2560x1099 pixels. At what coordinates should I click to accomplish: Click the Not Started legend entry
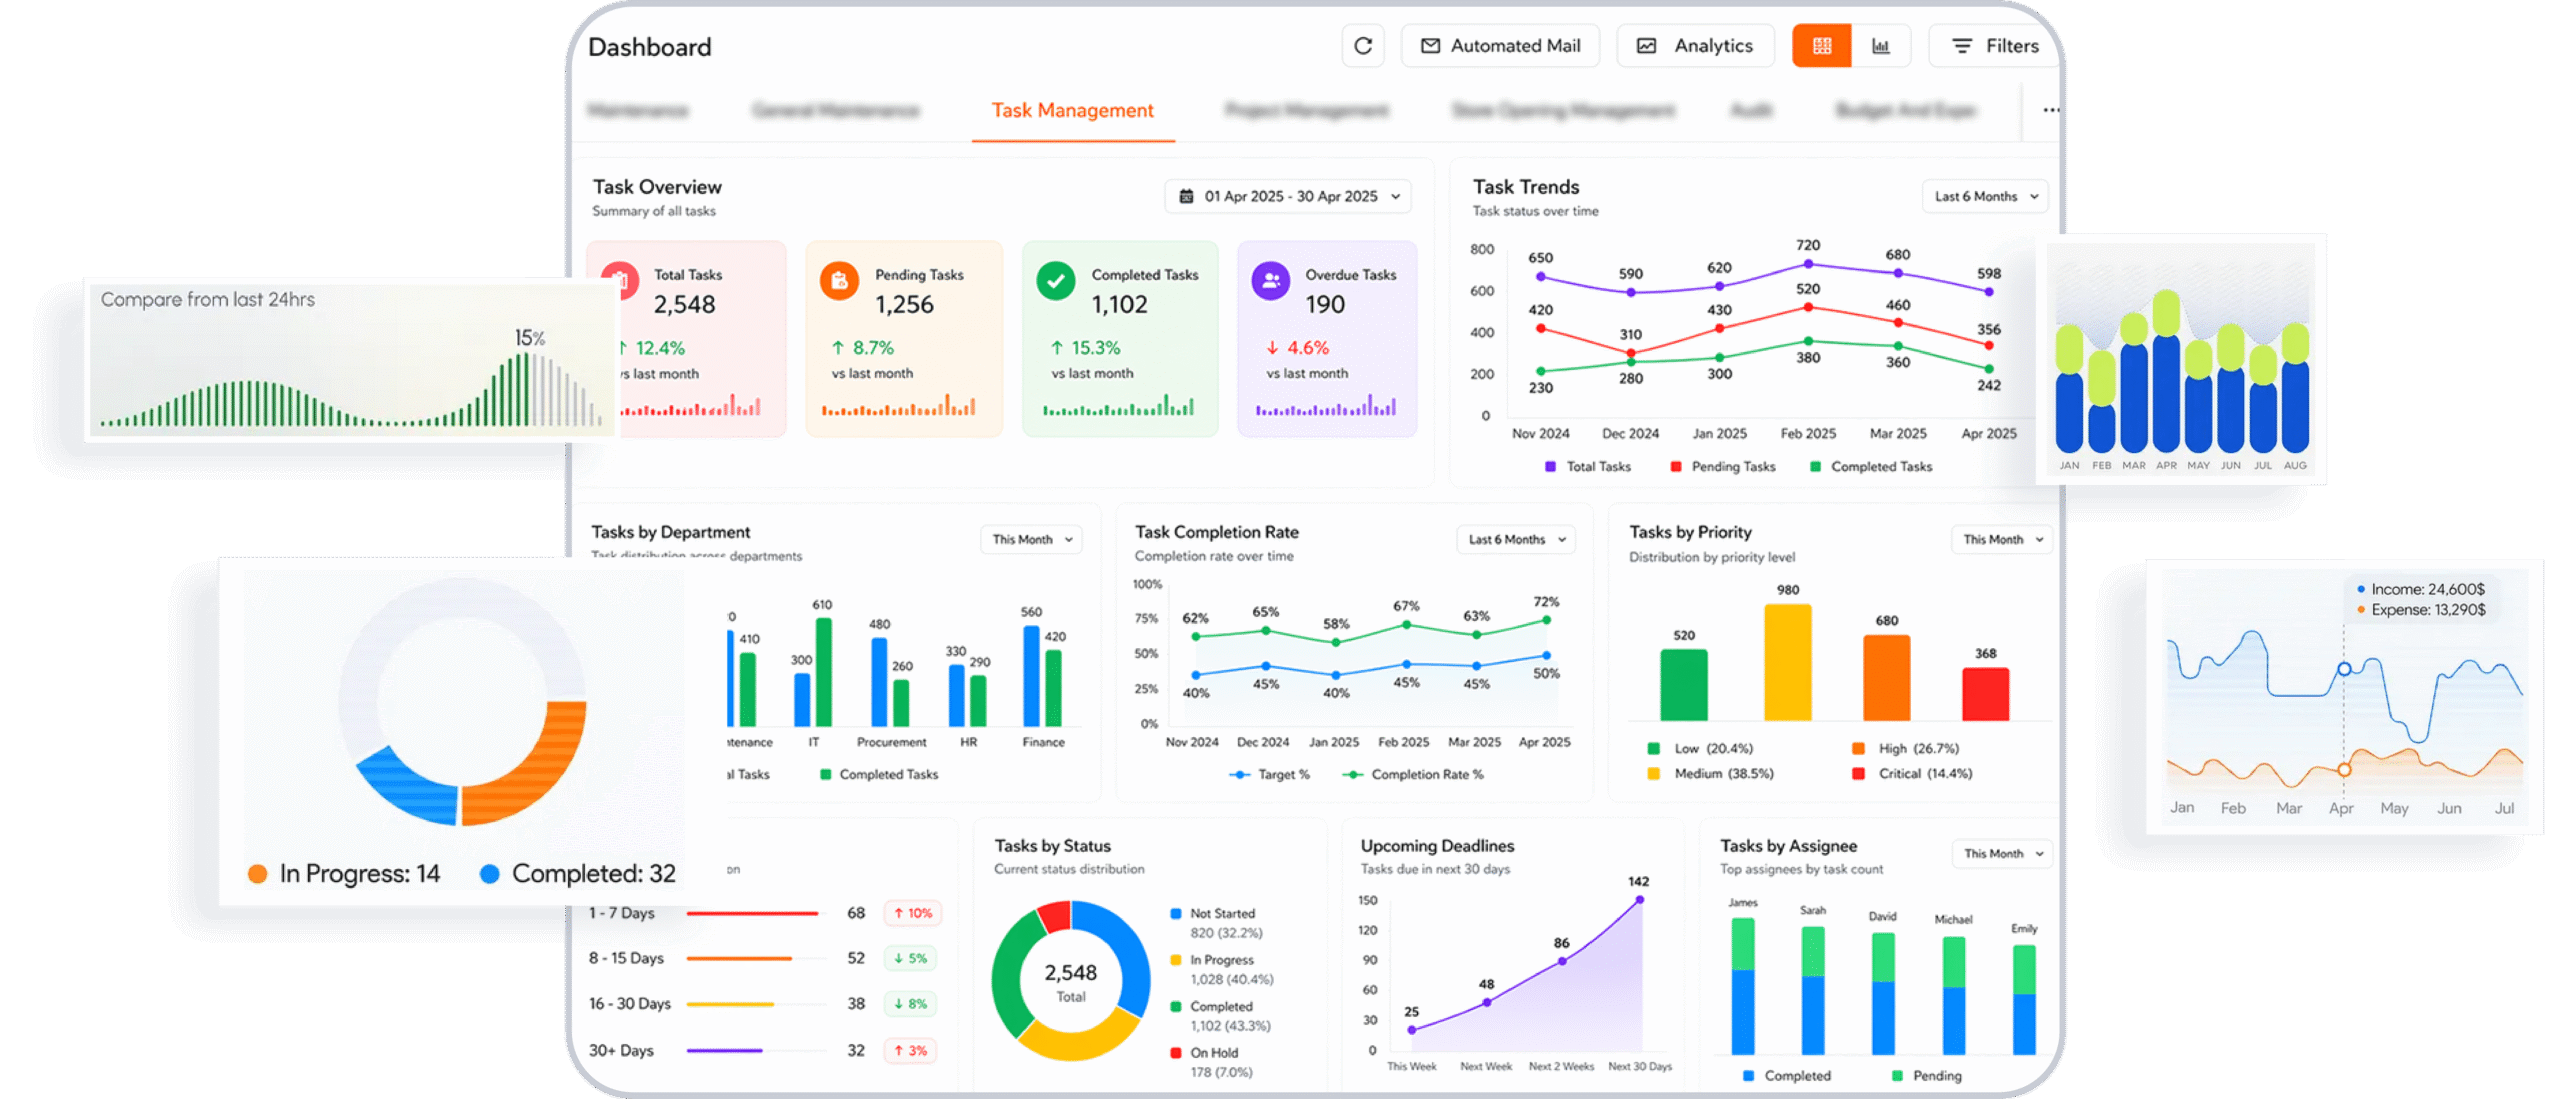(x=1215, y=922)
